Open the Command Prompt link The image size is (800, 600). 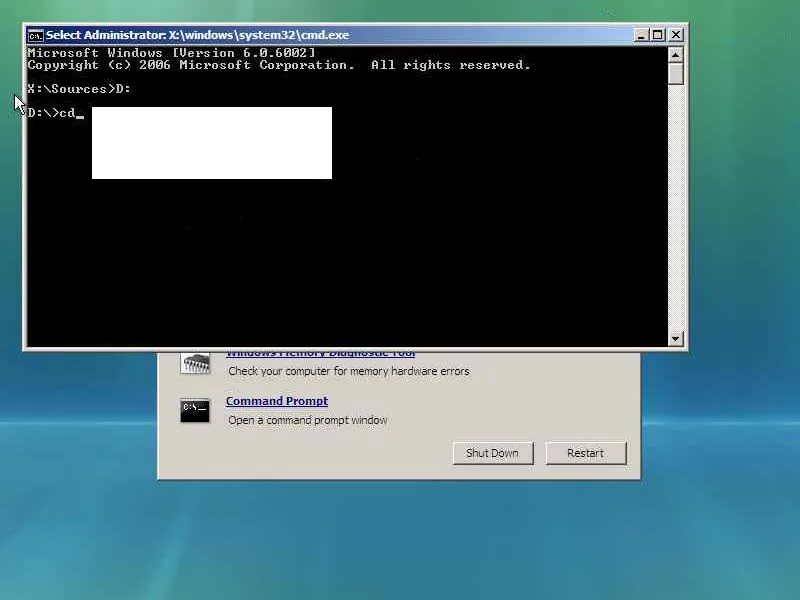277,401
